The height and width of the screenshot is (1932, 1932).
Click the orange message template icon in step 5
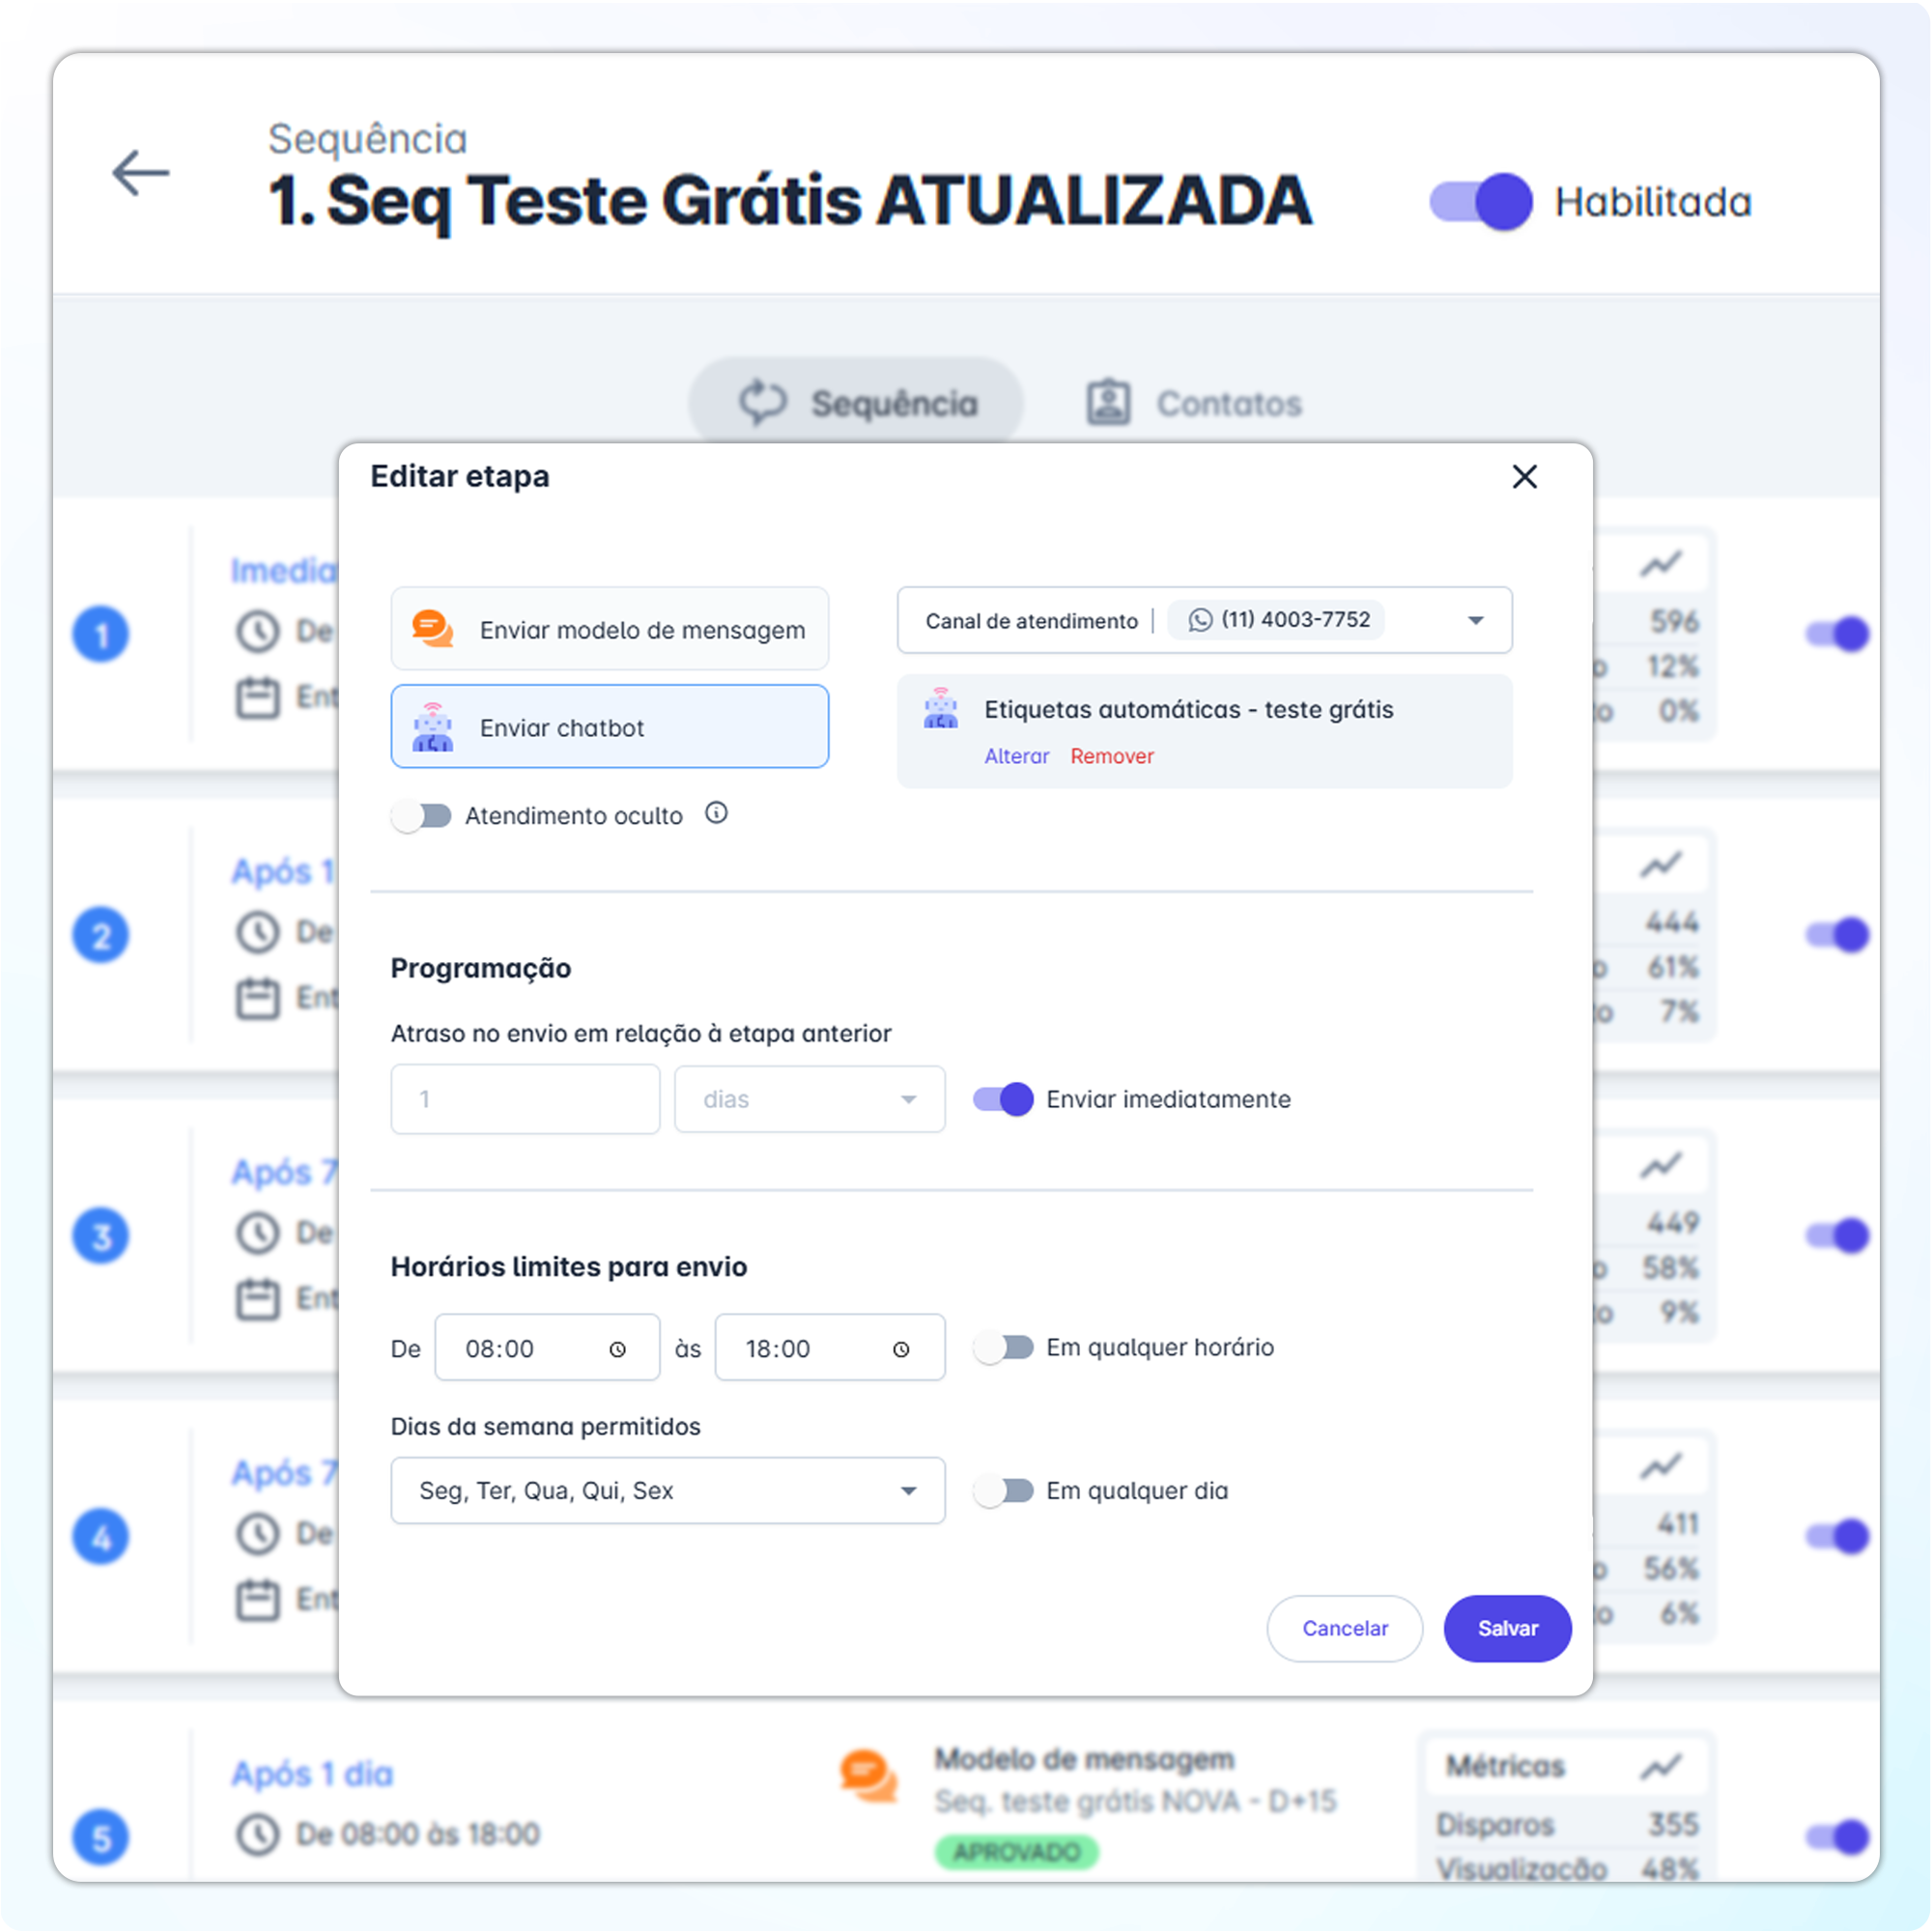point(867,1776)
